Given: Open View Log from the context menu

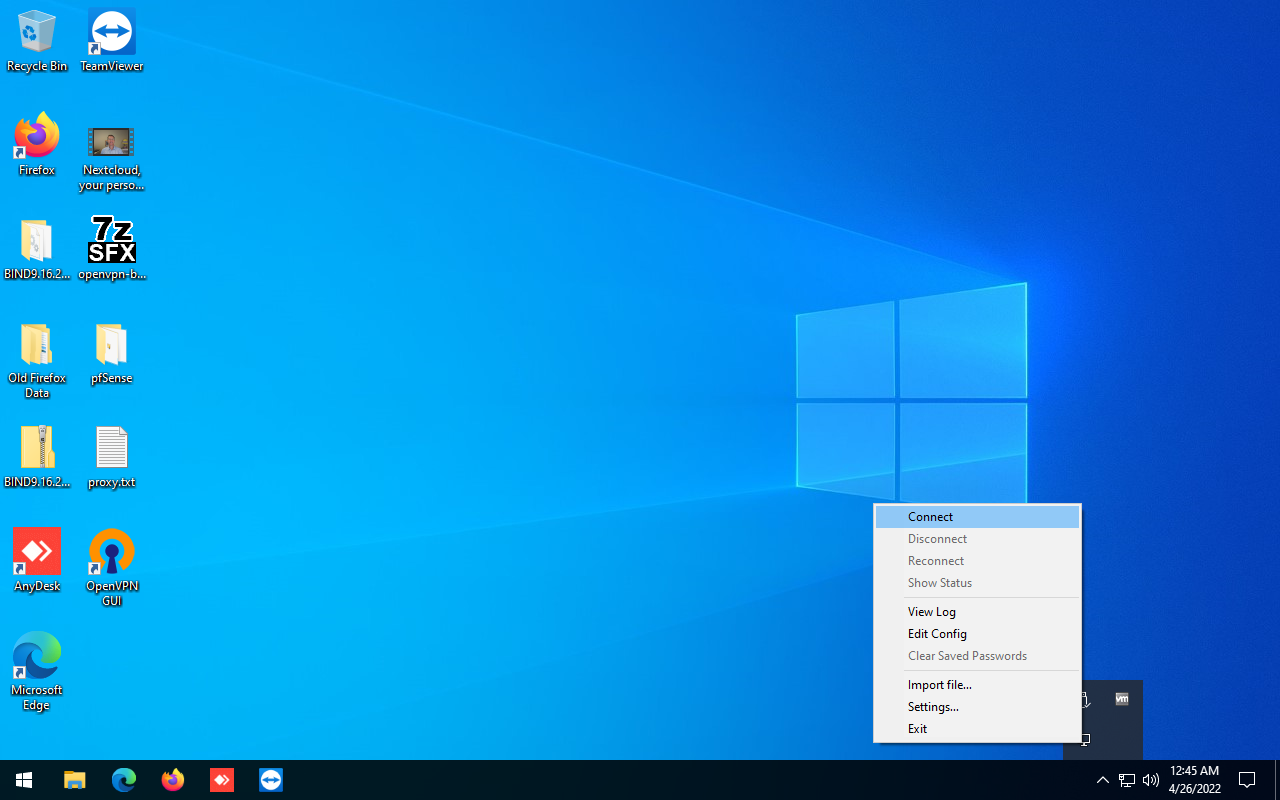Looking at the screenshot, I should coord(931,612).
